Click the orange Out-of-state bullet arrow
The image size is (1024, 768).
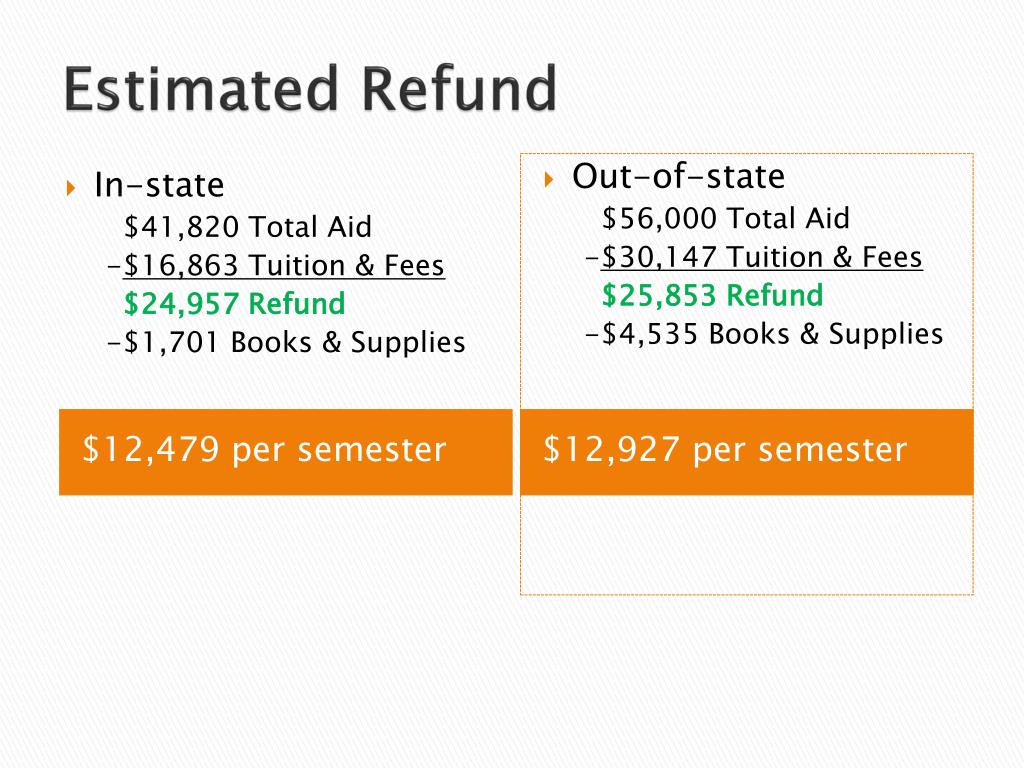click(549, 179)
